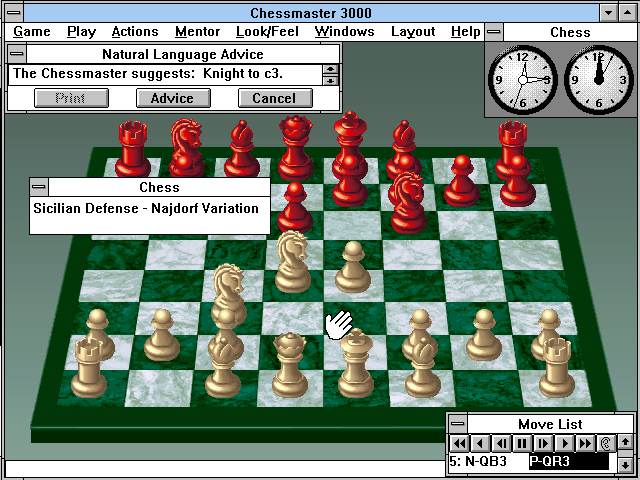This screenshot has width=640, height=480.
Task: Select the white queen piece
Action: point(290,364)
